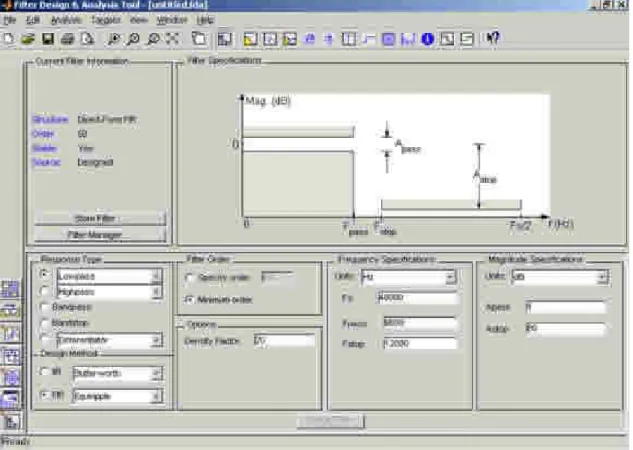Select the Lowpass response type radio button
This screenshot has width=633, height=450.
coord(44,274)
